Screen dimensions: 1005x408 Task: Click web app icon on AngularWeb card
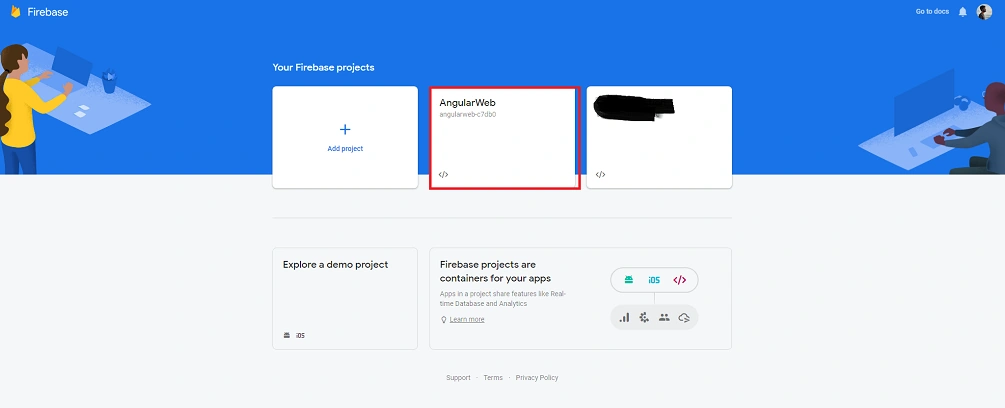click(444, 174)
